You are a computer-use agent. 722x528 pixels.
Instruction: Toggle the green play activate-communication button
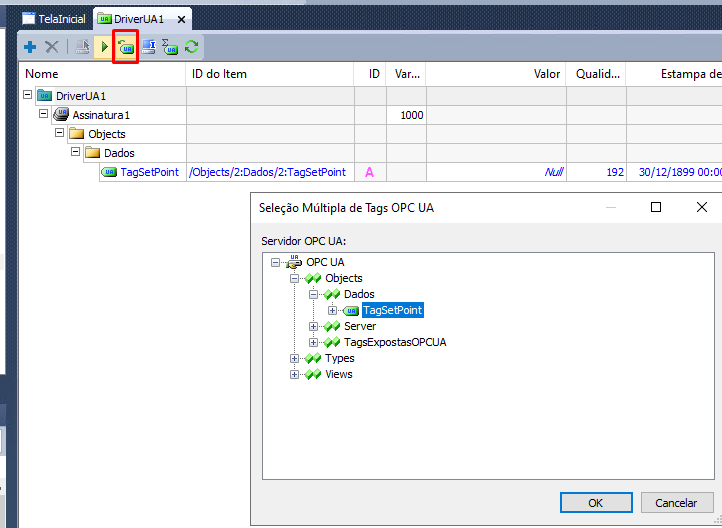pyautogui.click(x=104, y=47)
